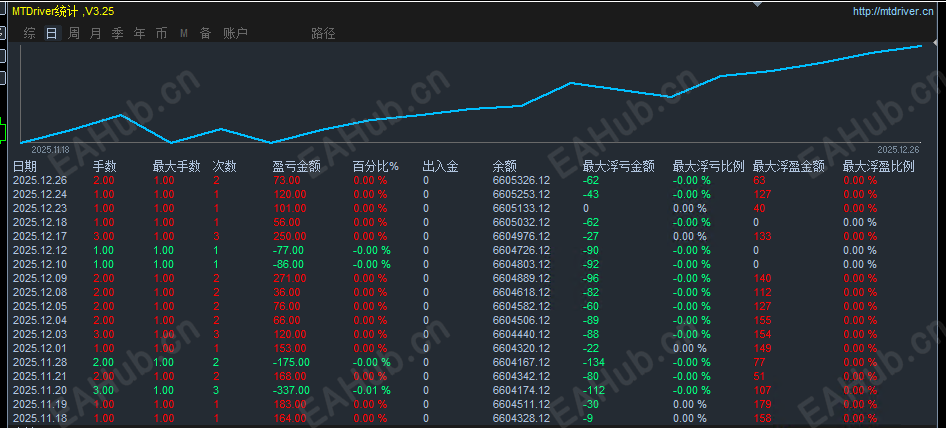Viewport: 946px width, 428px height.
Task: Click the balance 6604889.12
Action: [521, 278]
